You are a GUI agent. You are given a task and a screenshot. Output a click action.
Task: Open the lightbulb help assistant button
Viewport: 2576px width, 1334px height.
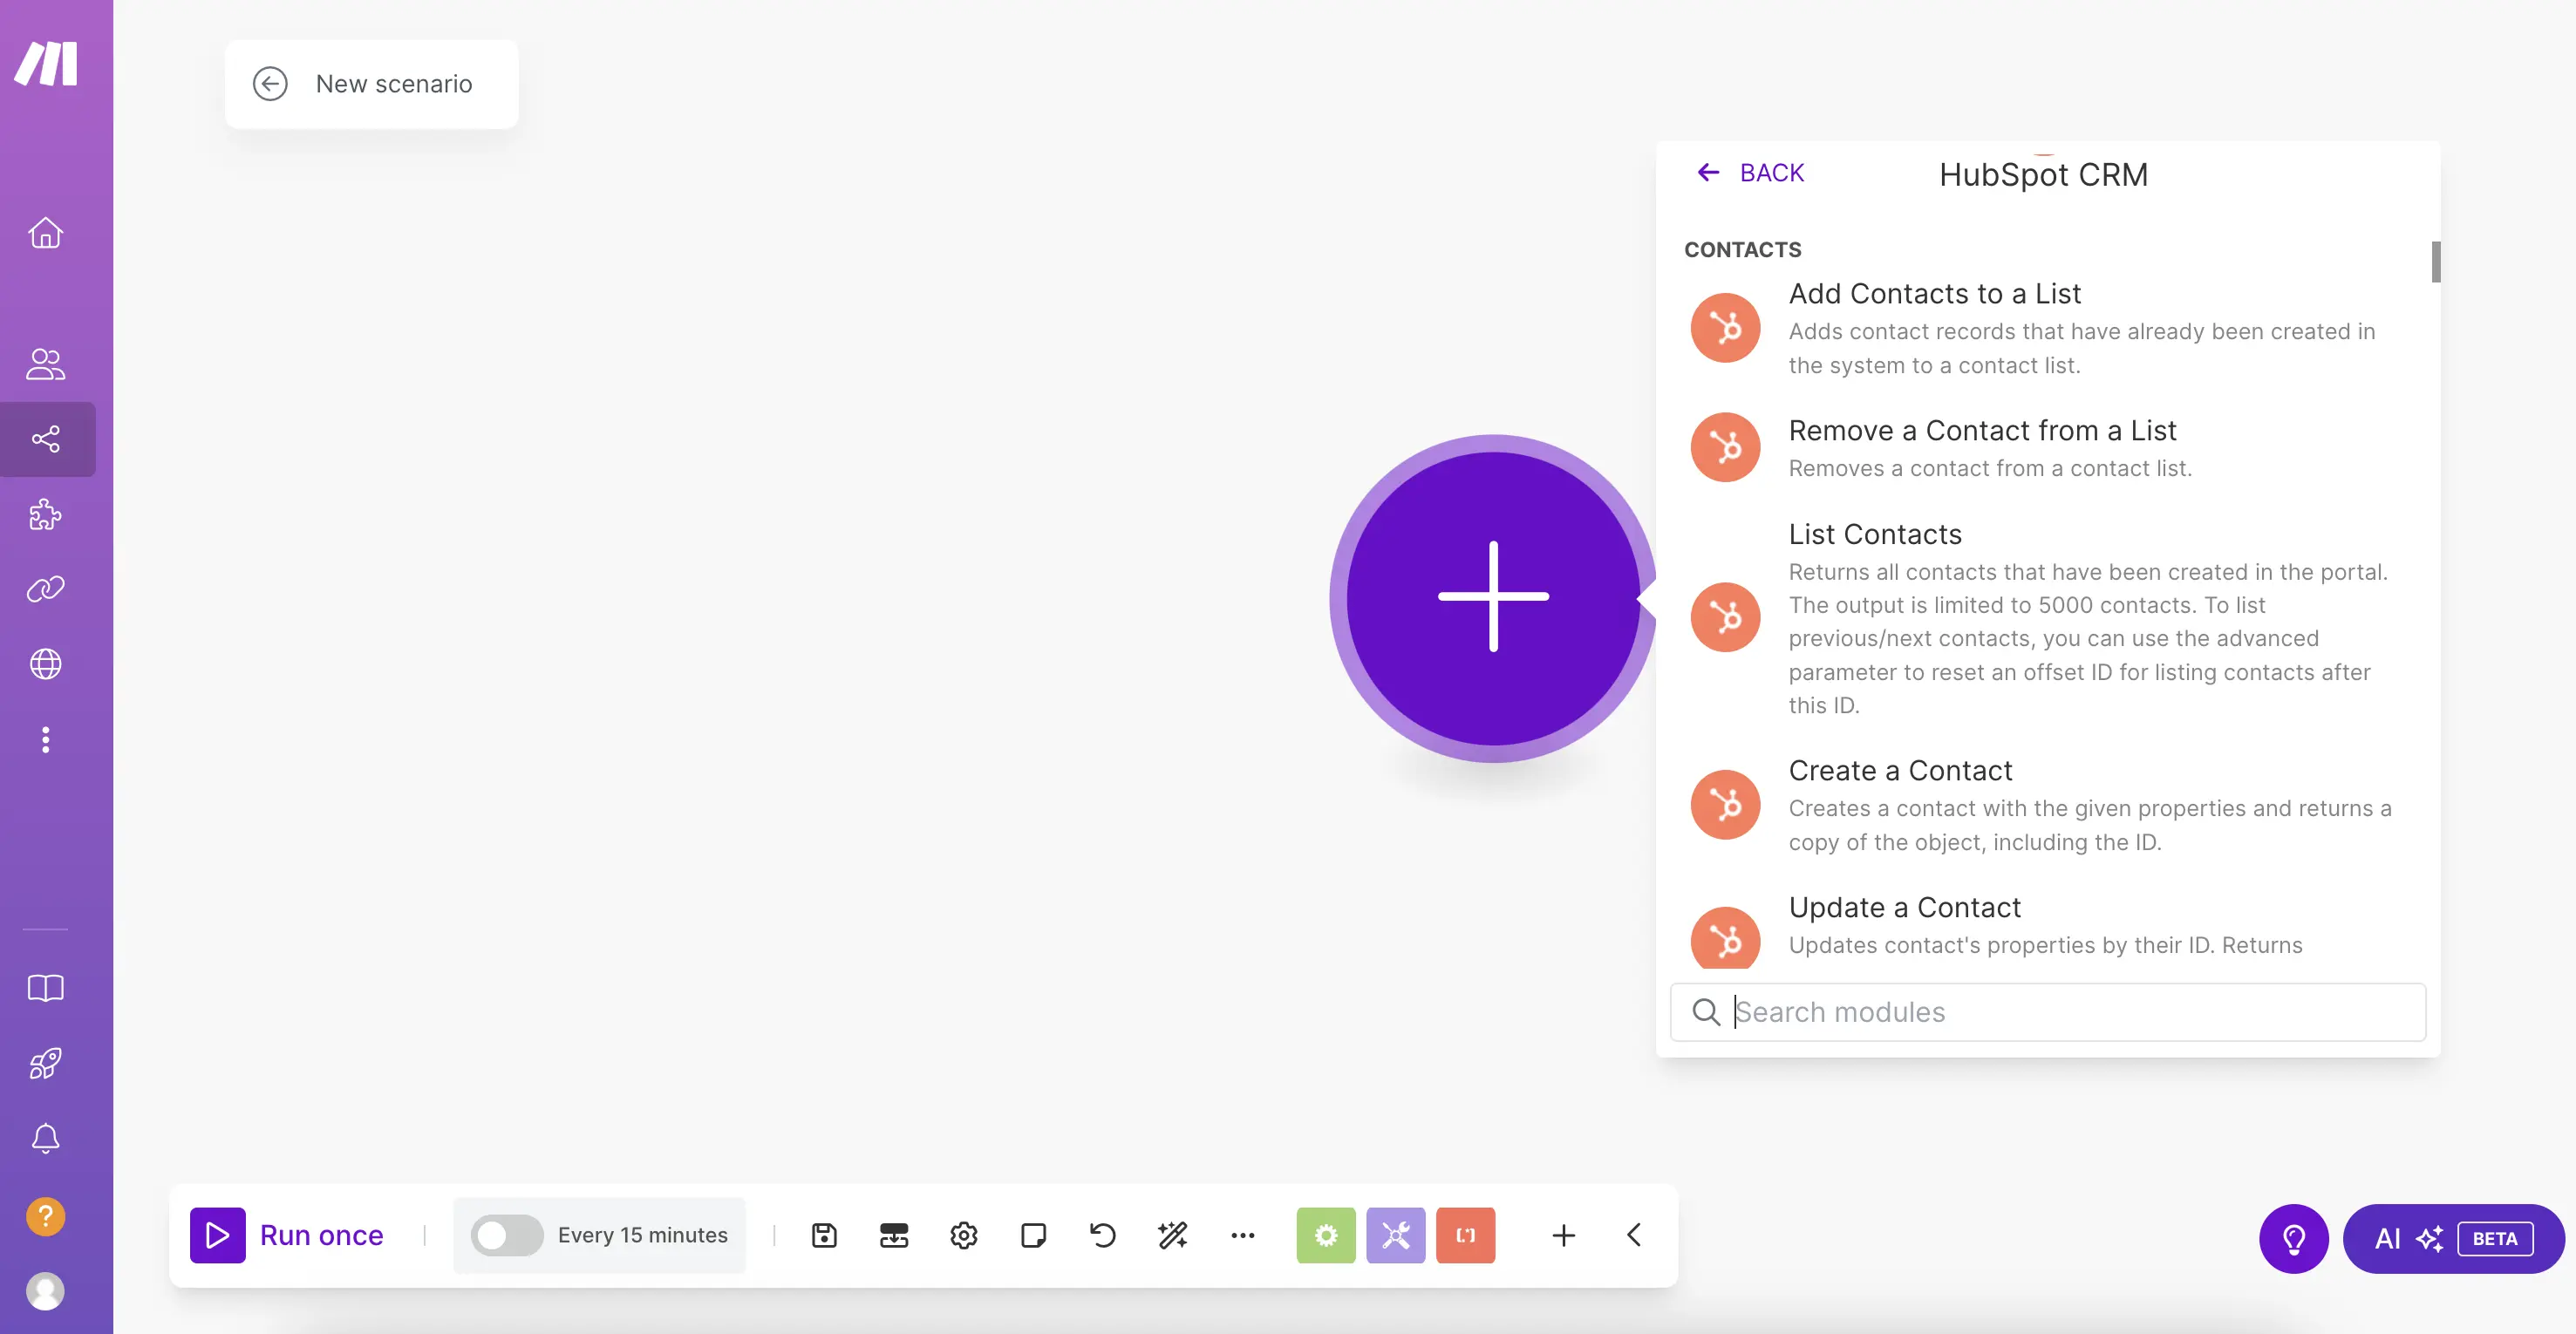pyautogui.click(x=2293, y=1238)
